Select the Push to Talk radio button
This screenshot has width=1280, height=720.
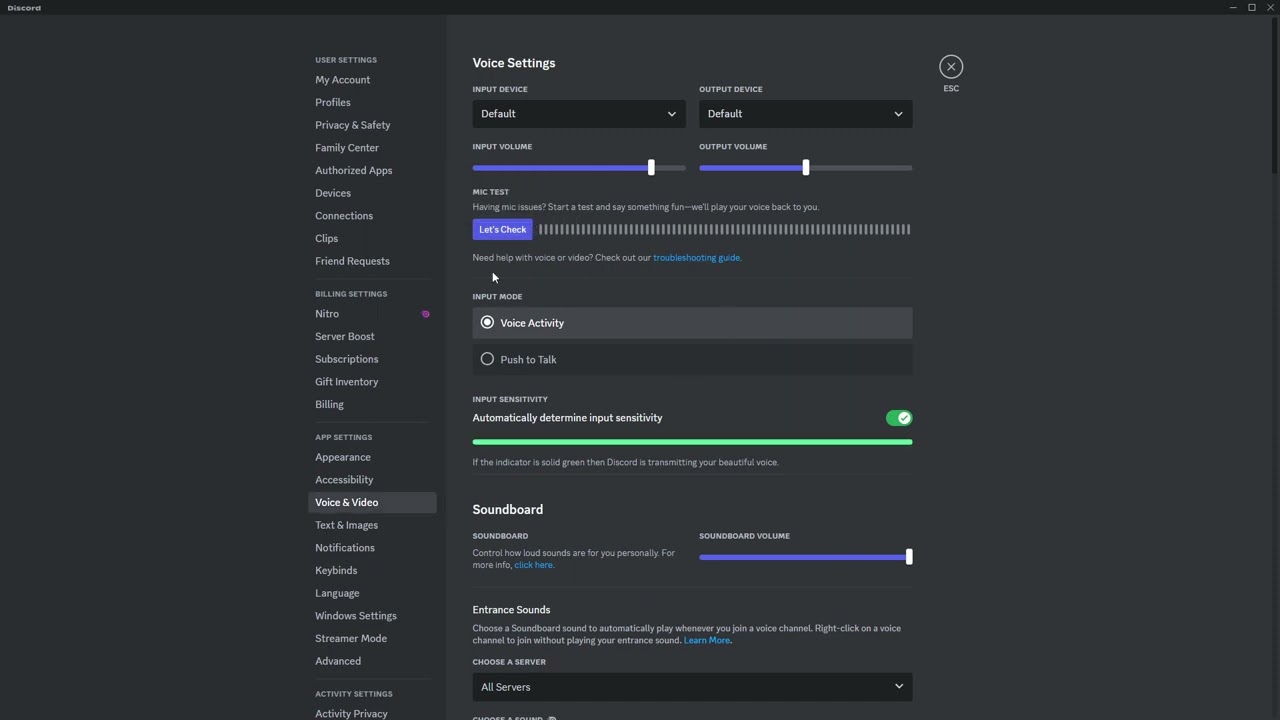(x=487, y=359)
